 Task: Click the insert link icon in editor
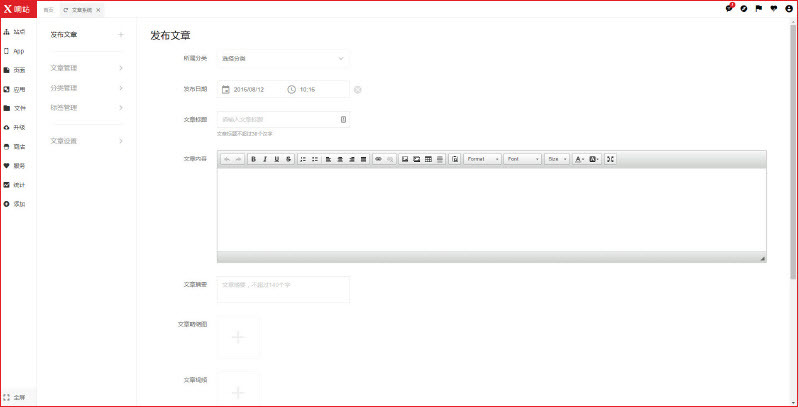(378, 159)
